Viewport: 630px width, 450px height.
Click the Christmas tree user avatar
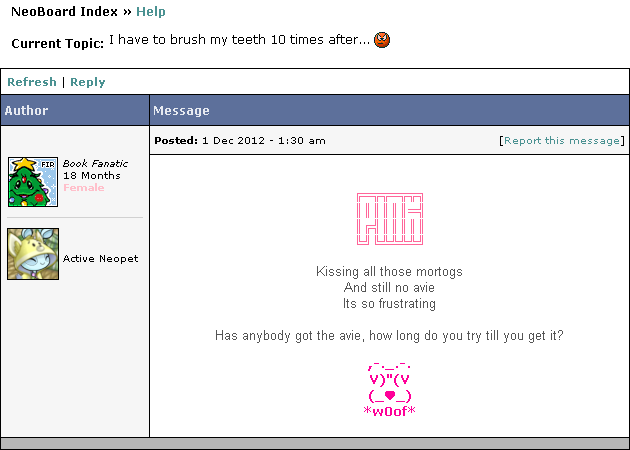pyautogui.click(x=32, y=181)
